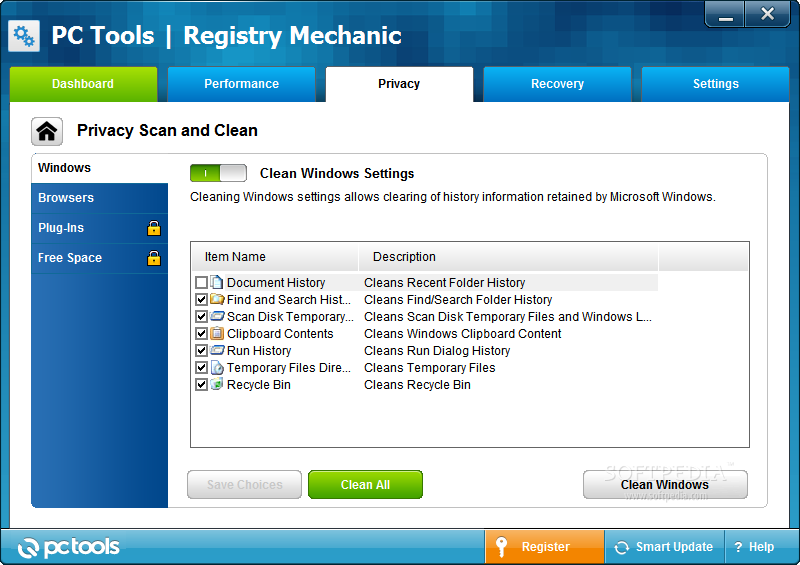The width and height of the screenshot is (800, 565).
Task: Click the Find and Search History folder icon
Action: pos(217,299)
